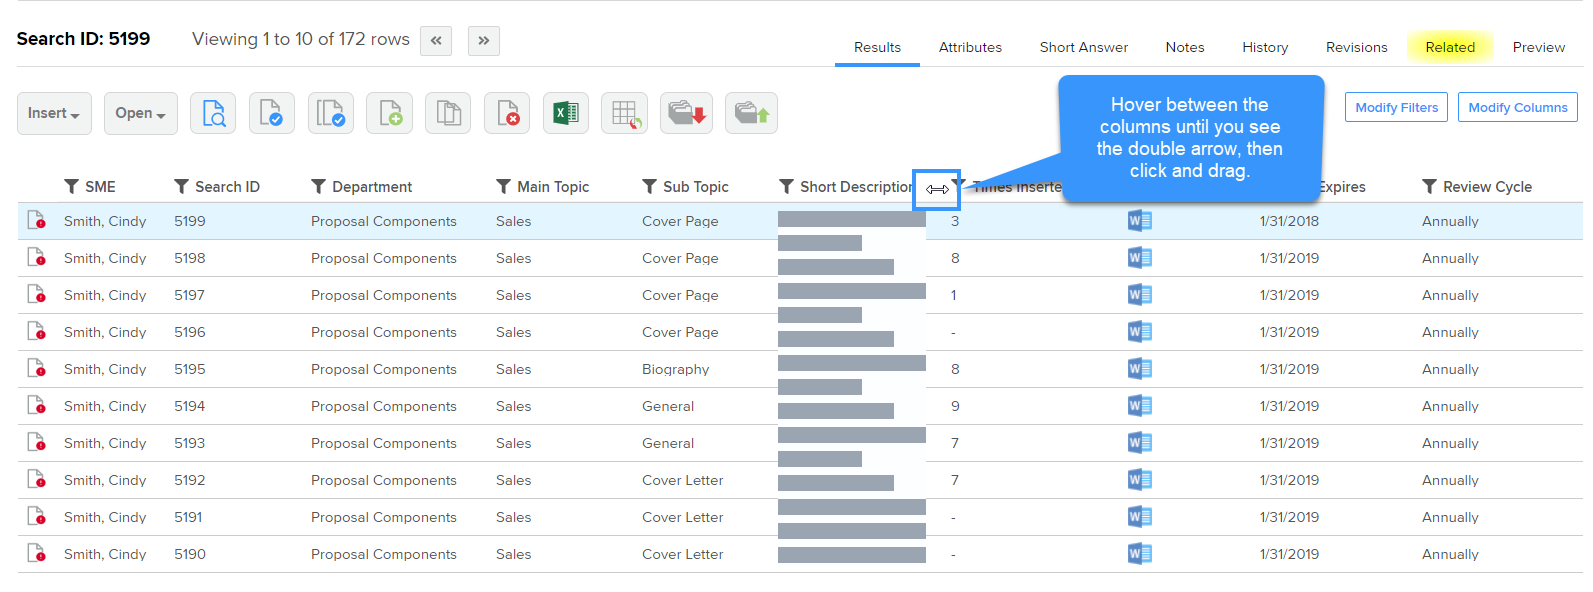Click the folder with red down arrow icon
1593x592 pixels.
(687, 113)
